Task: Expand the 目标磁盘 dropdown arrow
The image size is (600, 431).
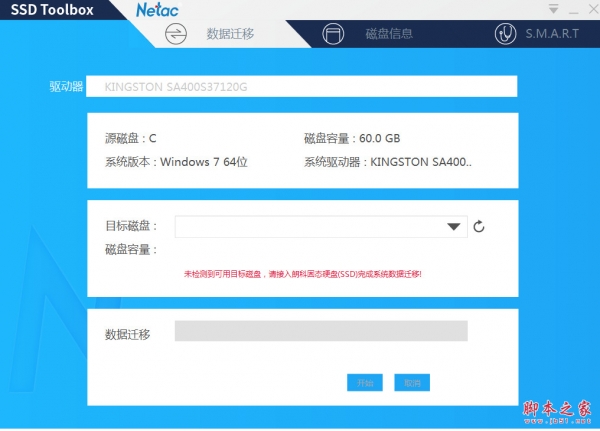Action: pyautogui.click(x=454, y=227)
